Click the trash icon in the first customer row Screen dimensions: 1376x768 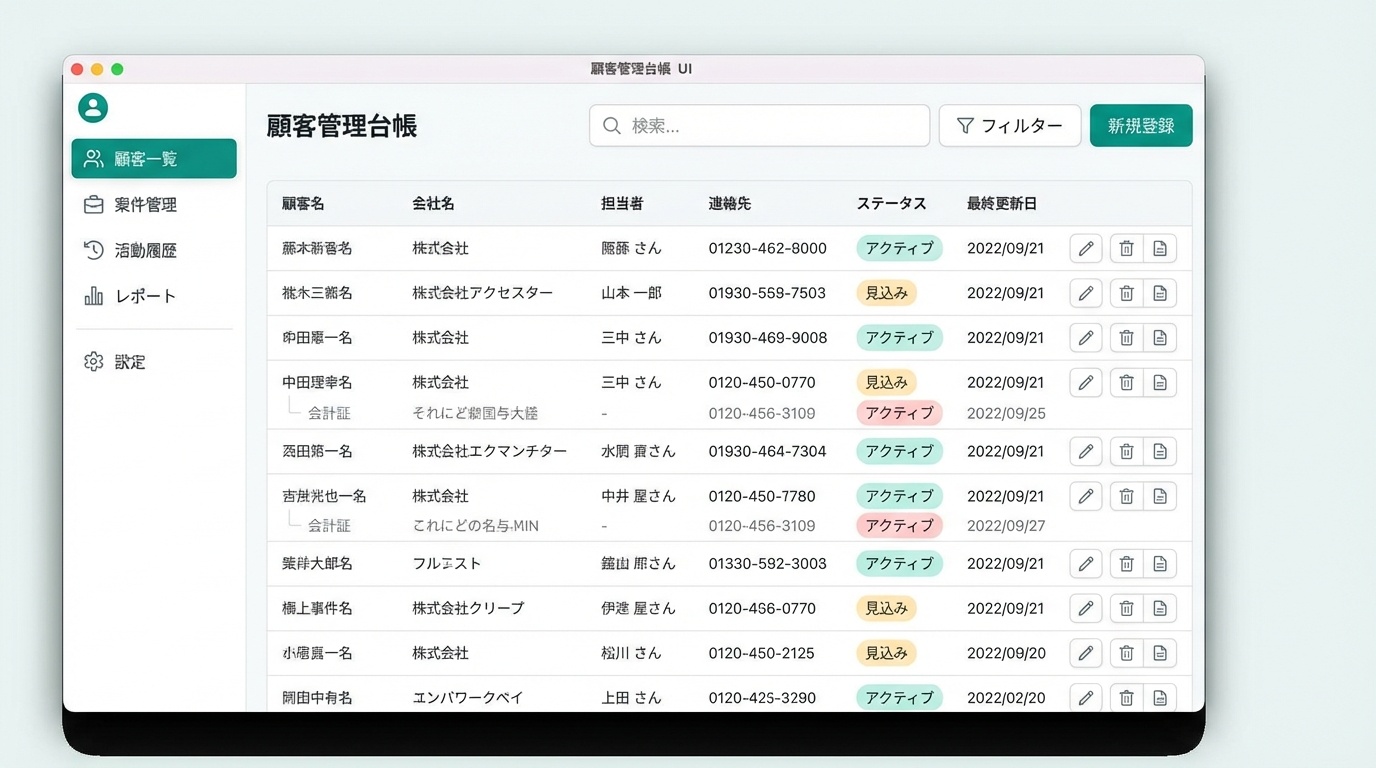tap(1126, 248)
